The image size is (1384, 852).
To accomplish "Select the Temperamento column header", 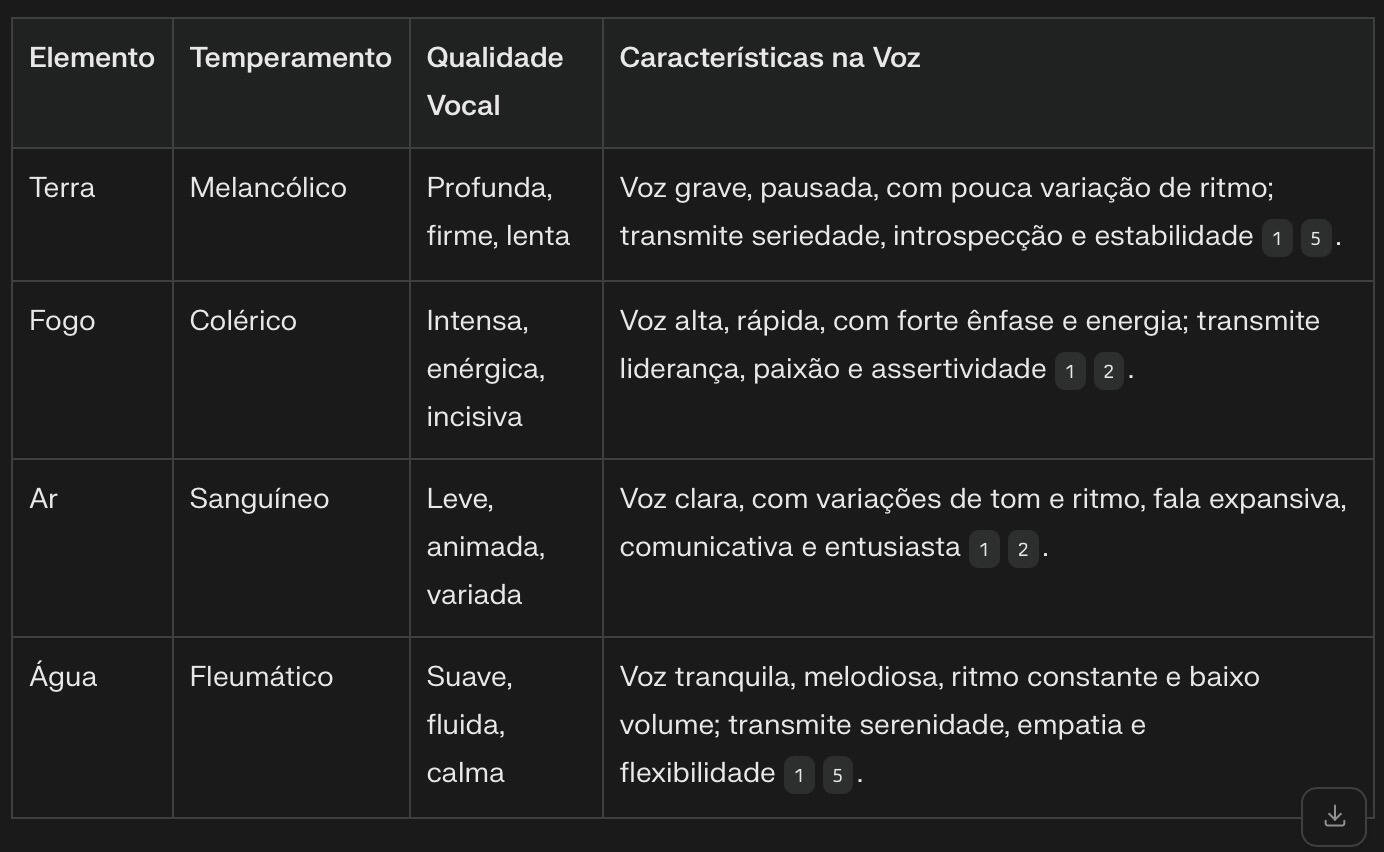I will (x=291, y=58).
